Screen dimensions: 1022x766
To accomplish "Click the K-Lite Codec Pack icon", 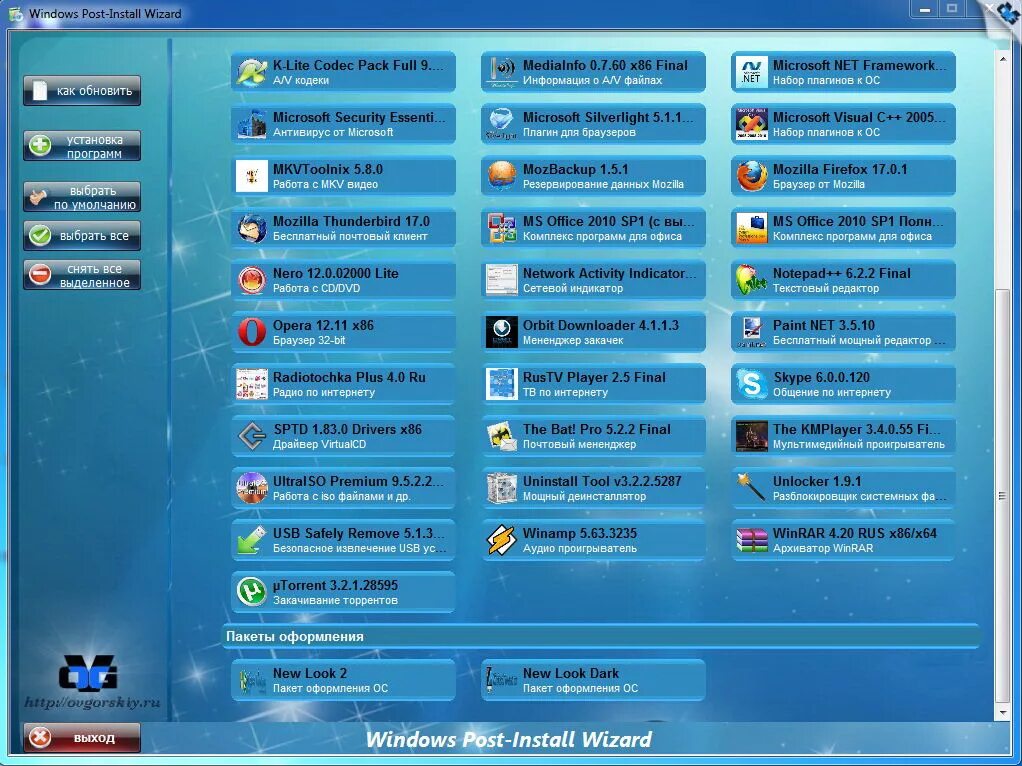I will coord(252,72).
